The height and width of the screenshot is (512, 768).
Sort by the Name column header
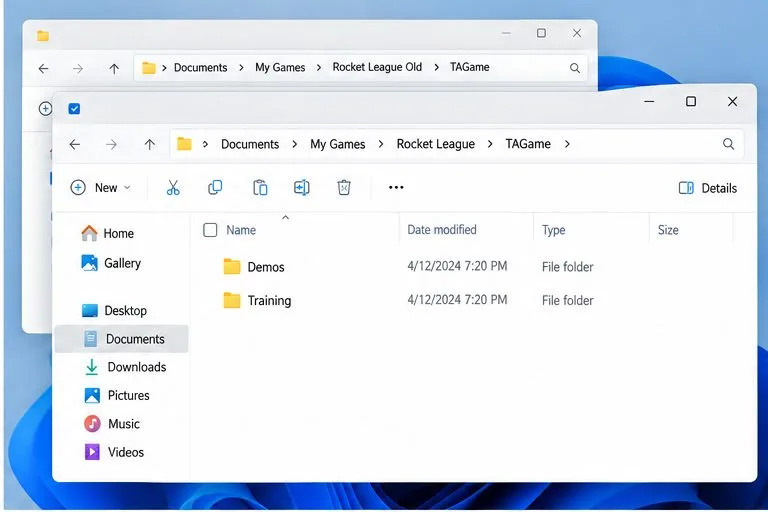click(x=241, y=230)
